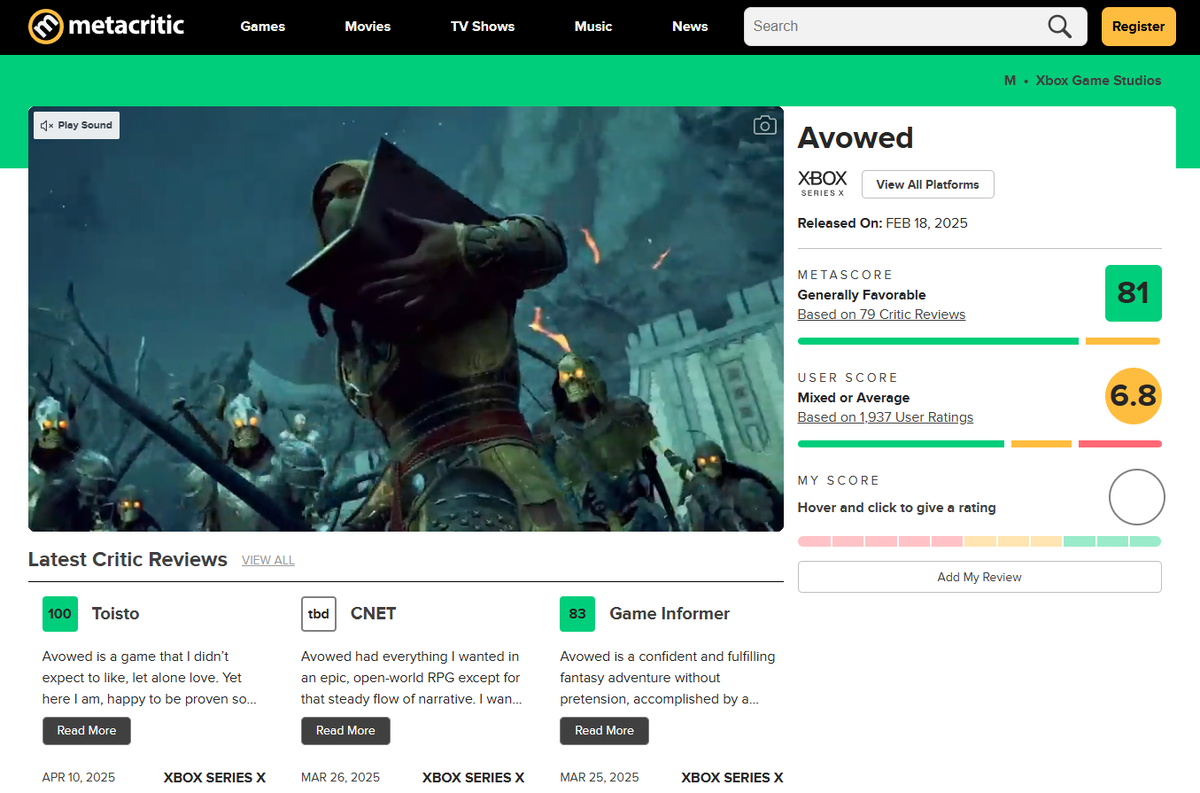Click the Game Informer review excerpt text
This screenshot has width=1200, height=793.
pyautogui.click(x=668, y=678)
